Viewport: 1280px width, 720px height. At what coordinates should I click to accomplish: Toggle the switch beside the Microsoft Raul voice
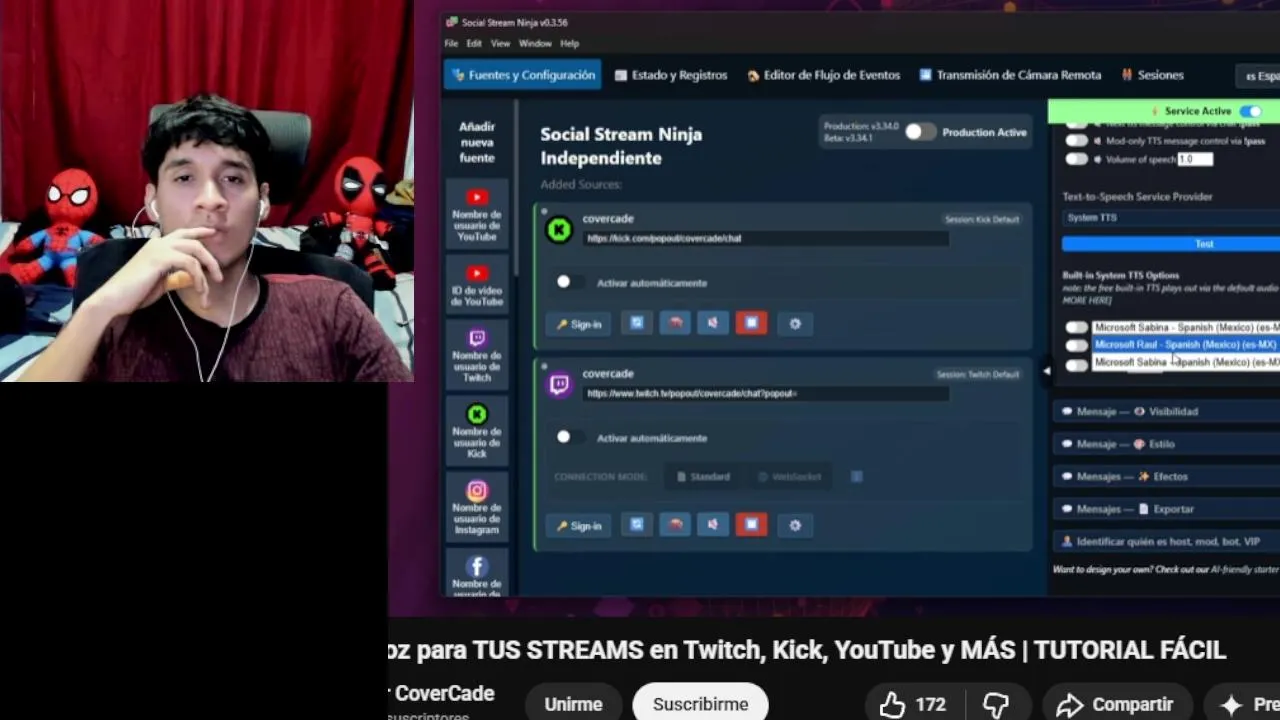click(x=1076, y=345)
